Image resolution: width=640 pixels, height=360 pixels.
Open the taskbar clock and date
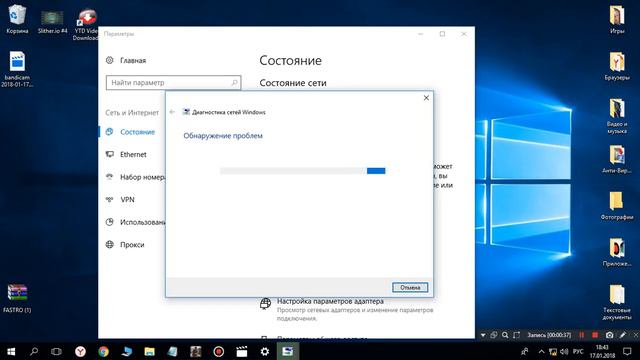point(602,351)
